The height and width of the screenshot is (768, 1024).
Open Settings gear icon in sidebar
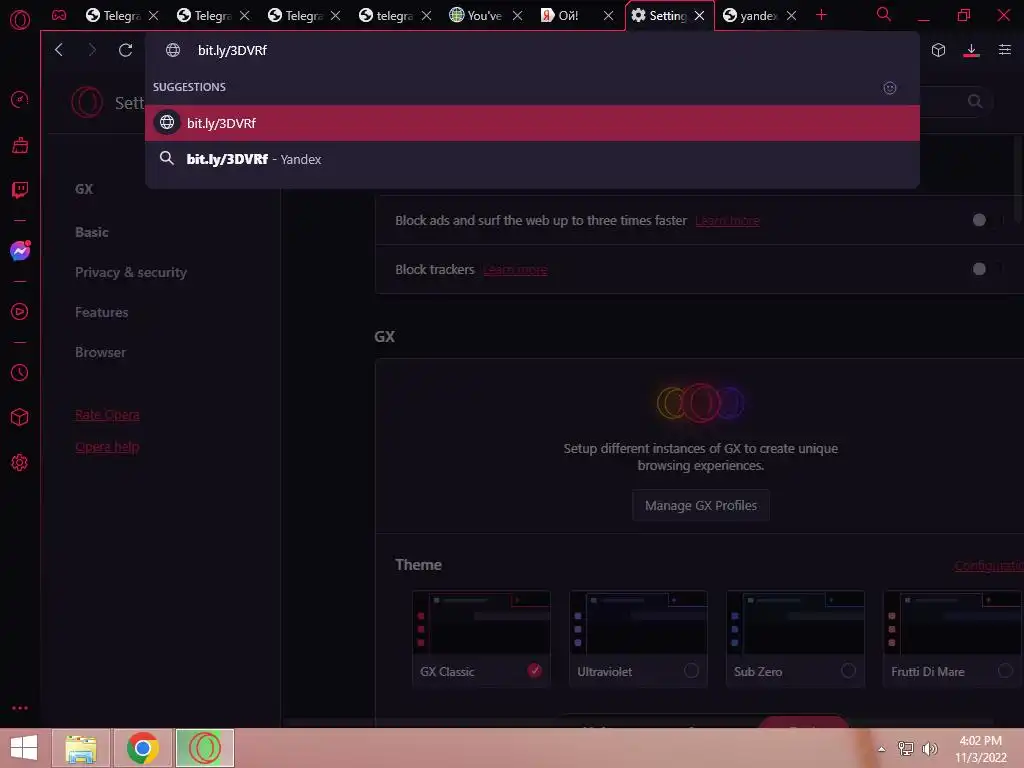(x=20, y=462)
